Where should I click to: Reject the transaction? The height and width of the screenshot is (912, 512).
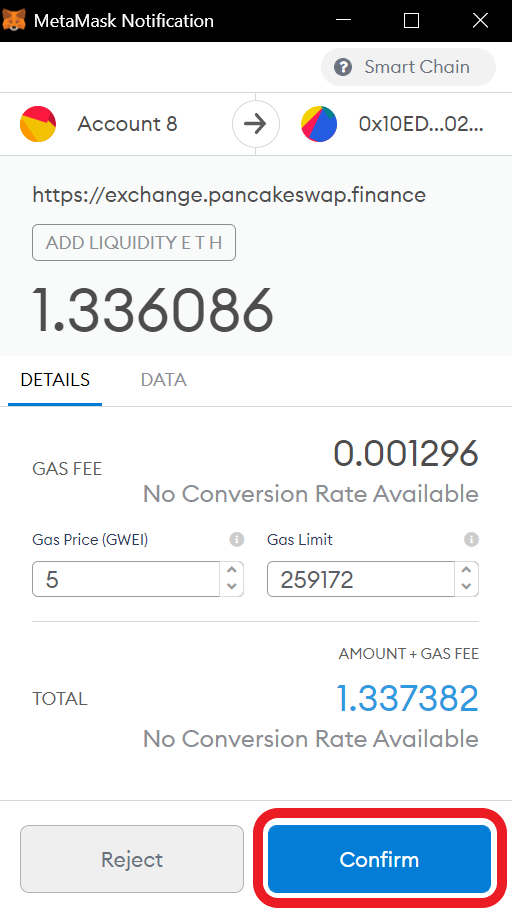(x=132, y=859)
